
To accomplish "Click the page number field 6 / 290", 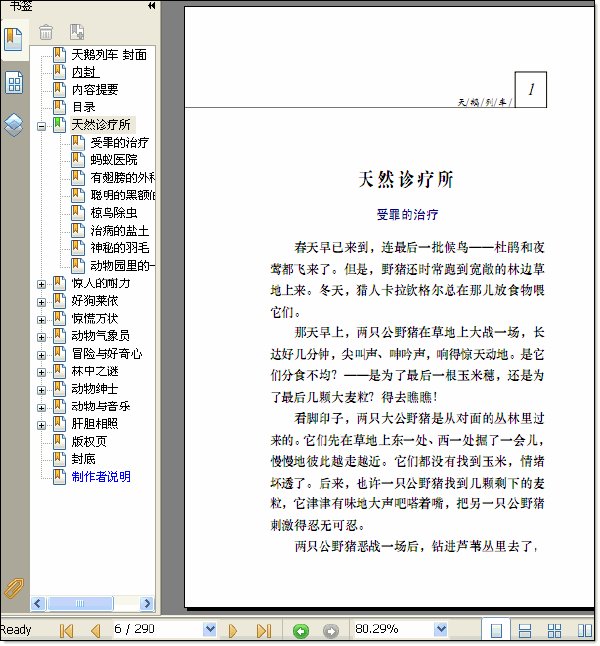I will pyautogui.click(x=158, y=629).
